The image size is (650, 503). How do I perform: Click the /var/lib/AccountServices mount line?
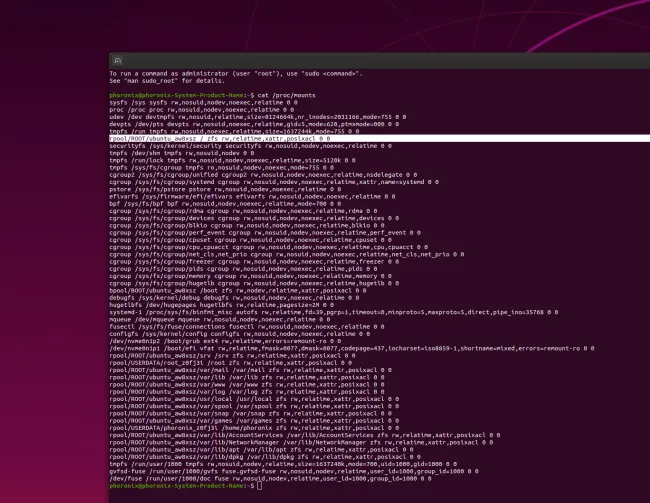point(305,435)
